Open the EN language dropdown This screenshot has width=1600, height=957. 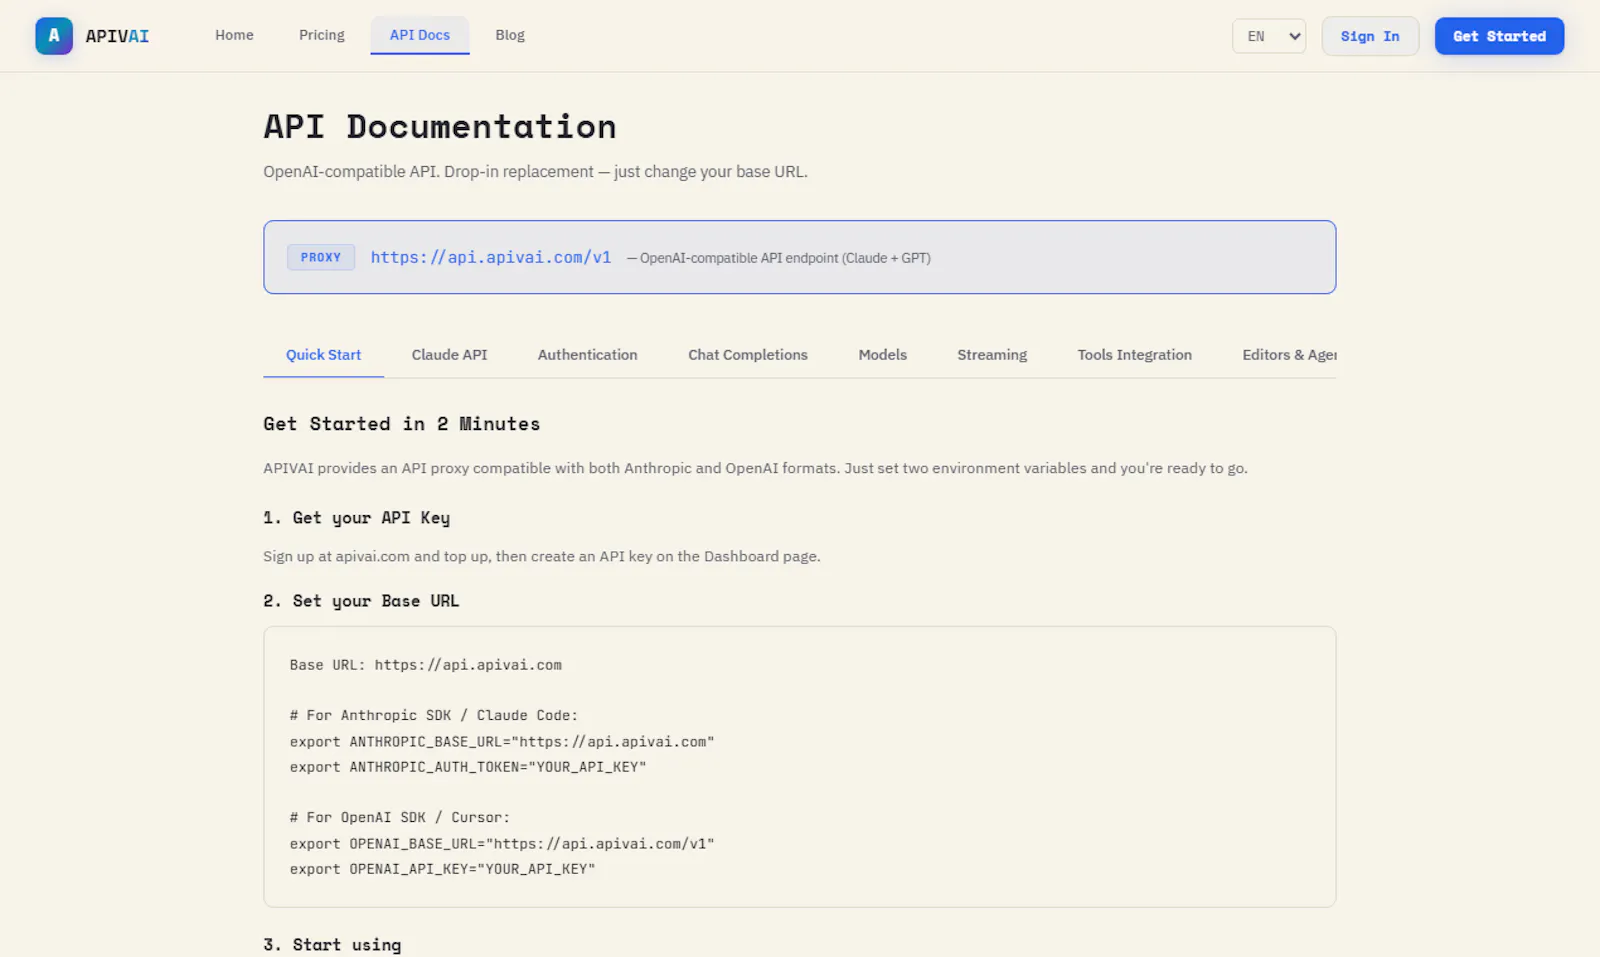[1269, 36]
